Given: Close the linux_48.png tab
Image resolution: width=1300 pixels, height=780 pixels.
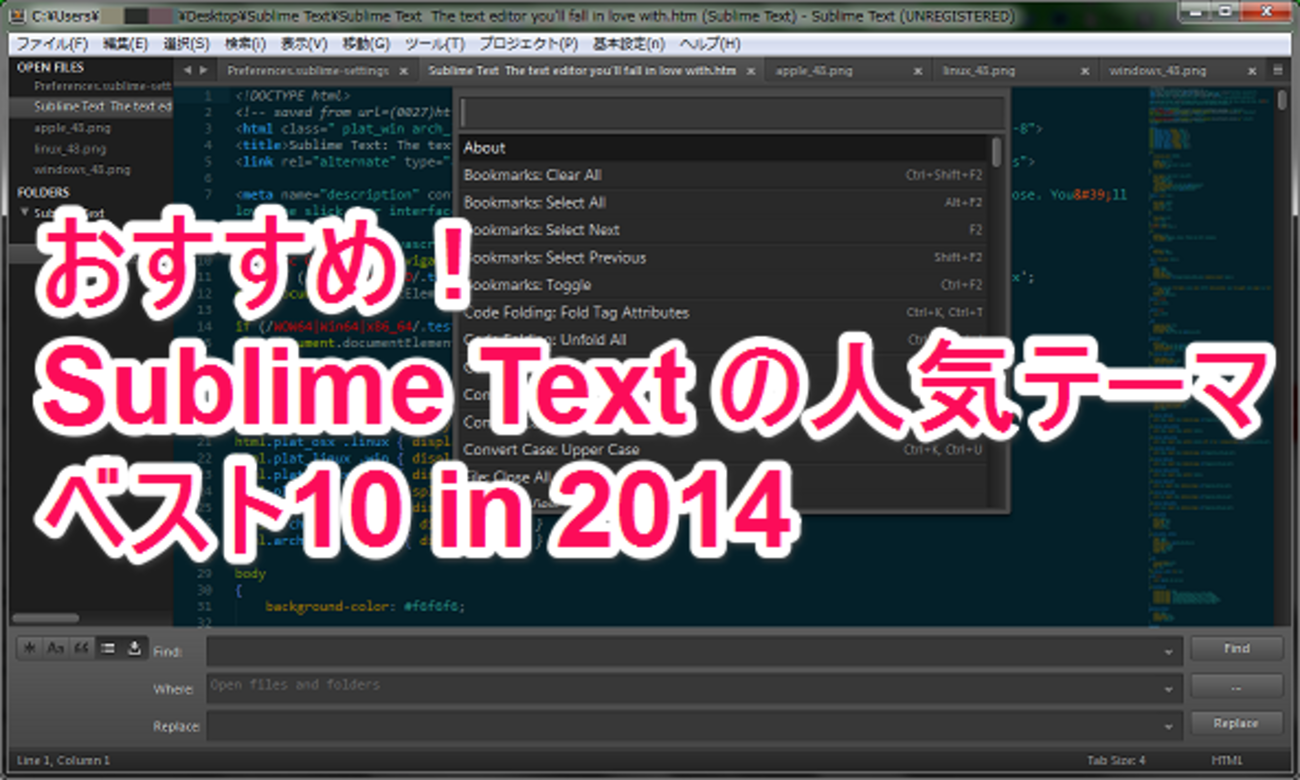Looking at the screenshot, I should [1085, 71].
